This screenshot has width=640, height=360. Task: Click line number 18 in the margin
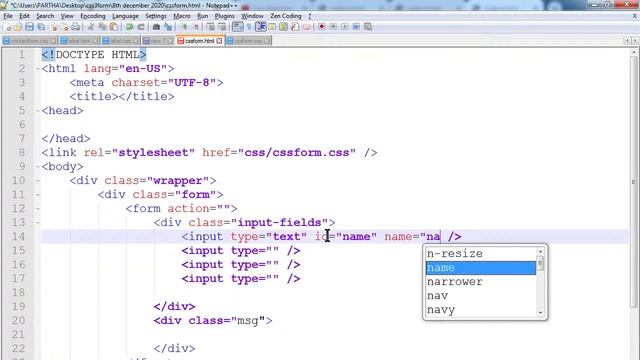[18, 292]
